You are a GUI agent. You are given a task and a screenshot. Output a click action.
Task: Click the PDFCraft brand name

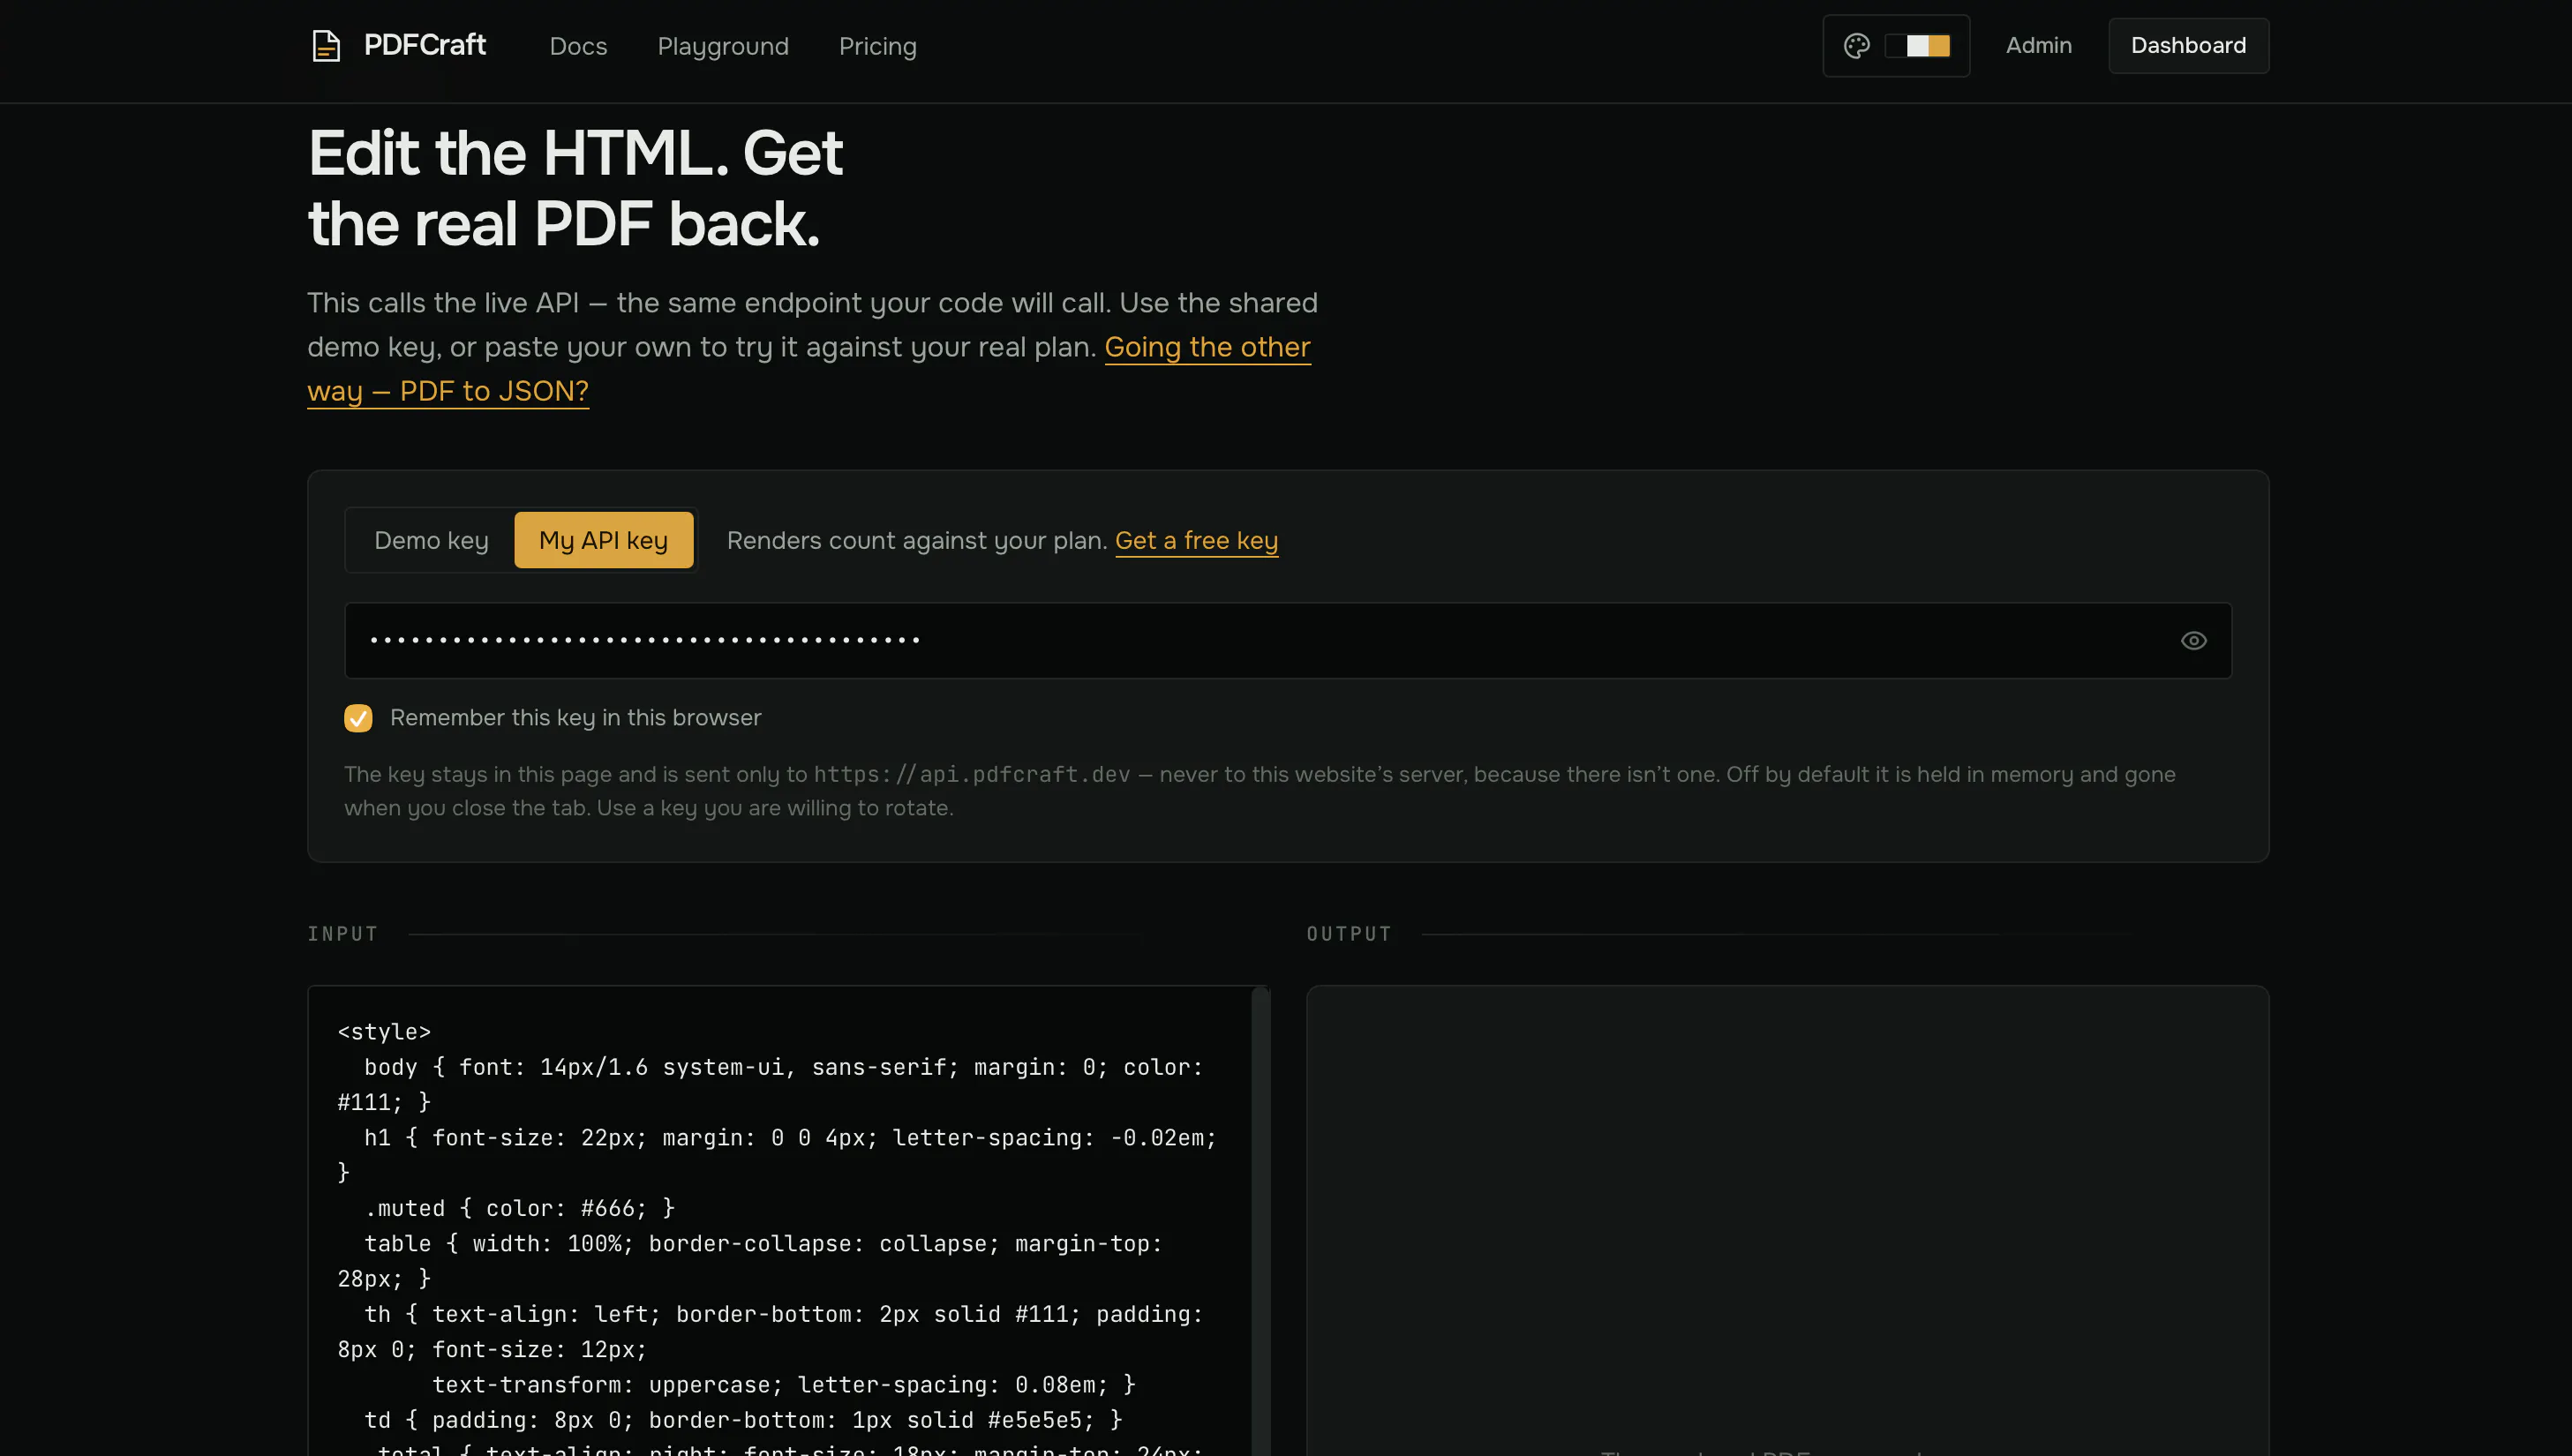click(425, 45)
